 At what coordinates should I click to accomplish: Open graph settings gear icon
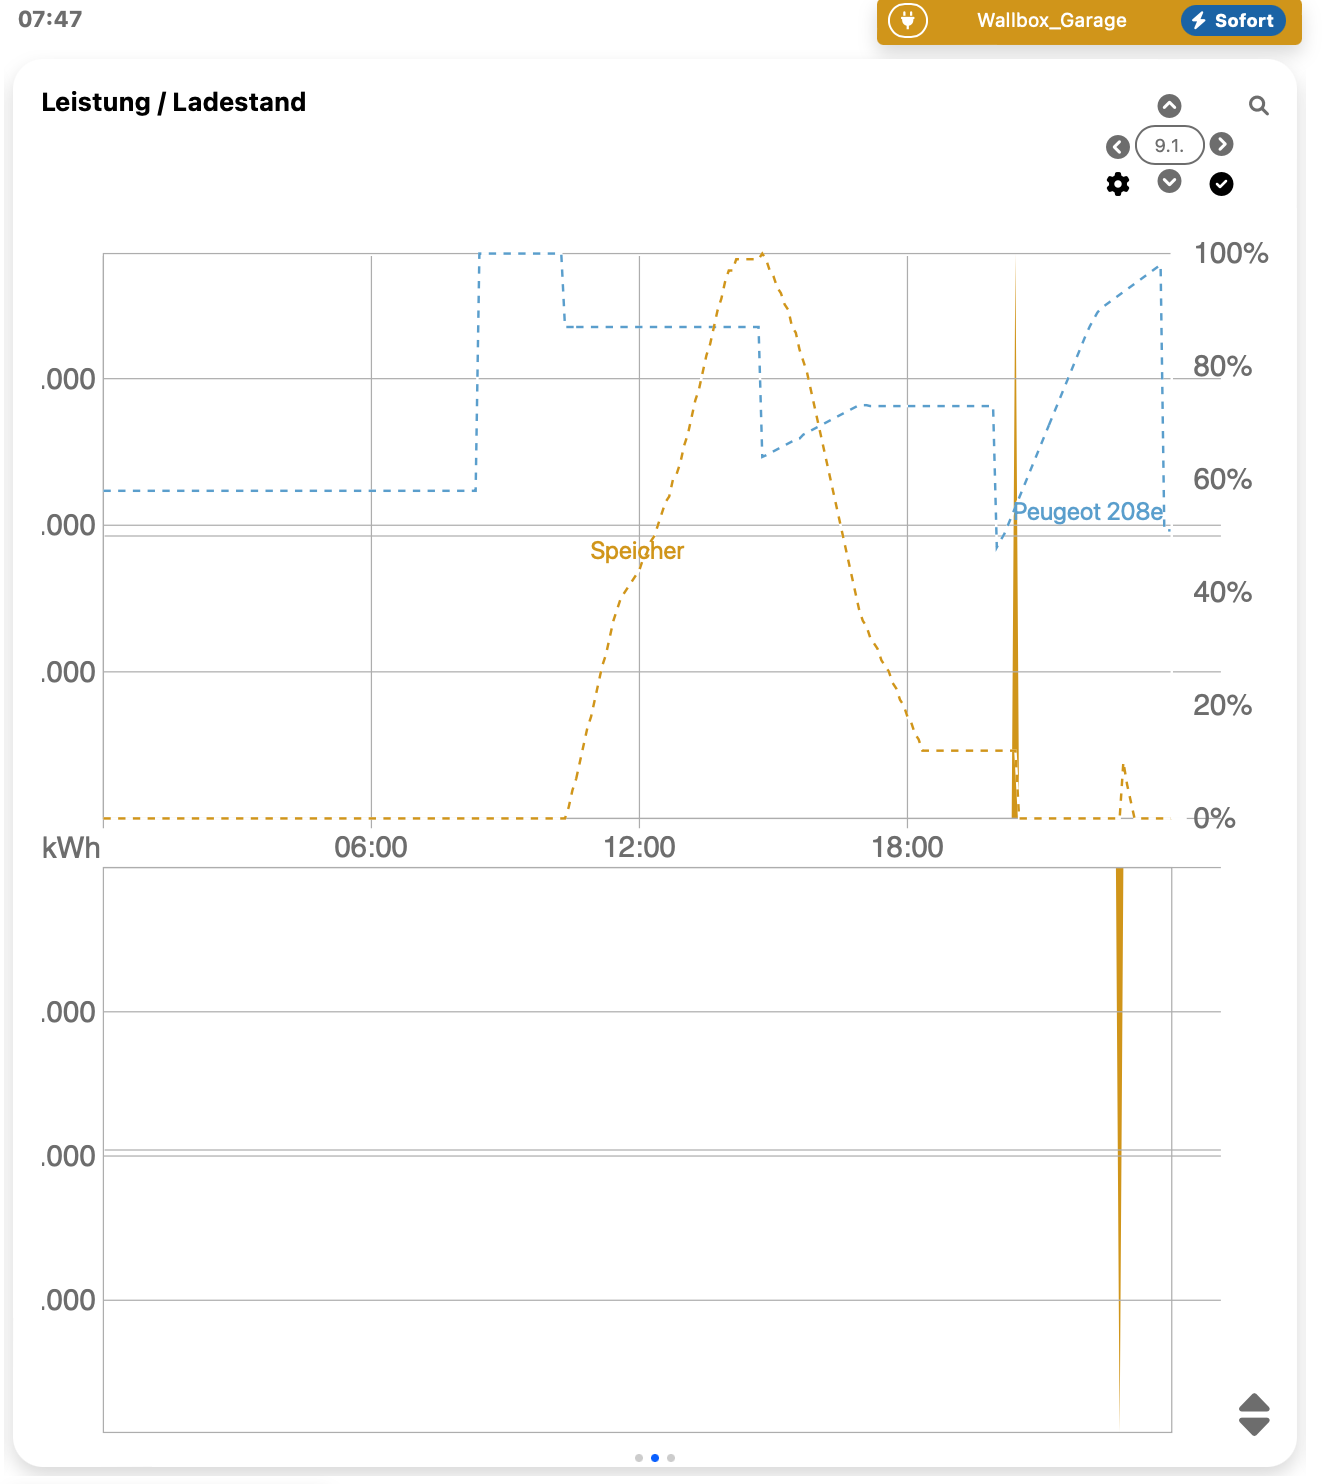click(x=1118, y=184)
